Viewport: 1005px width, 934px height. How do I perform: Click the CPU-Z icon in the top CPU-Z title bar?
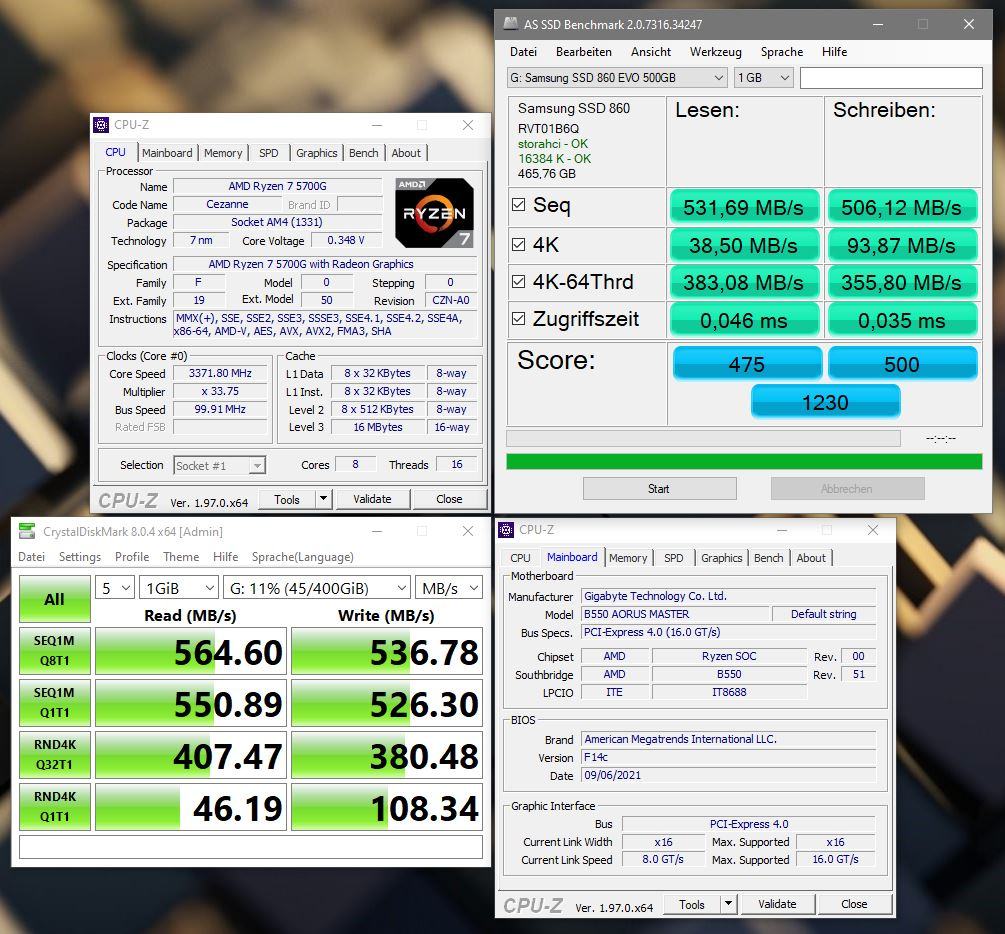101,125
